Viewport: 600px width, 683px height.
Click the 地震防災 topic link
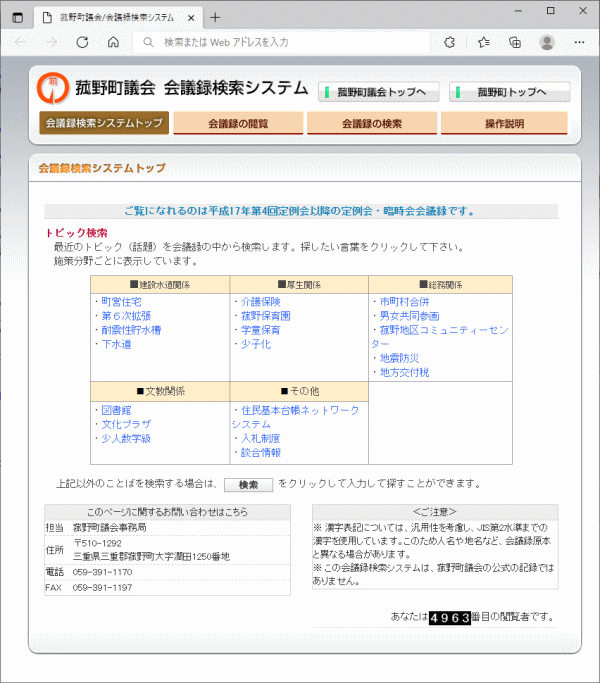pyautogui.click(x=400, y=358)
